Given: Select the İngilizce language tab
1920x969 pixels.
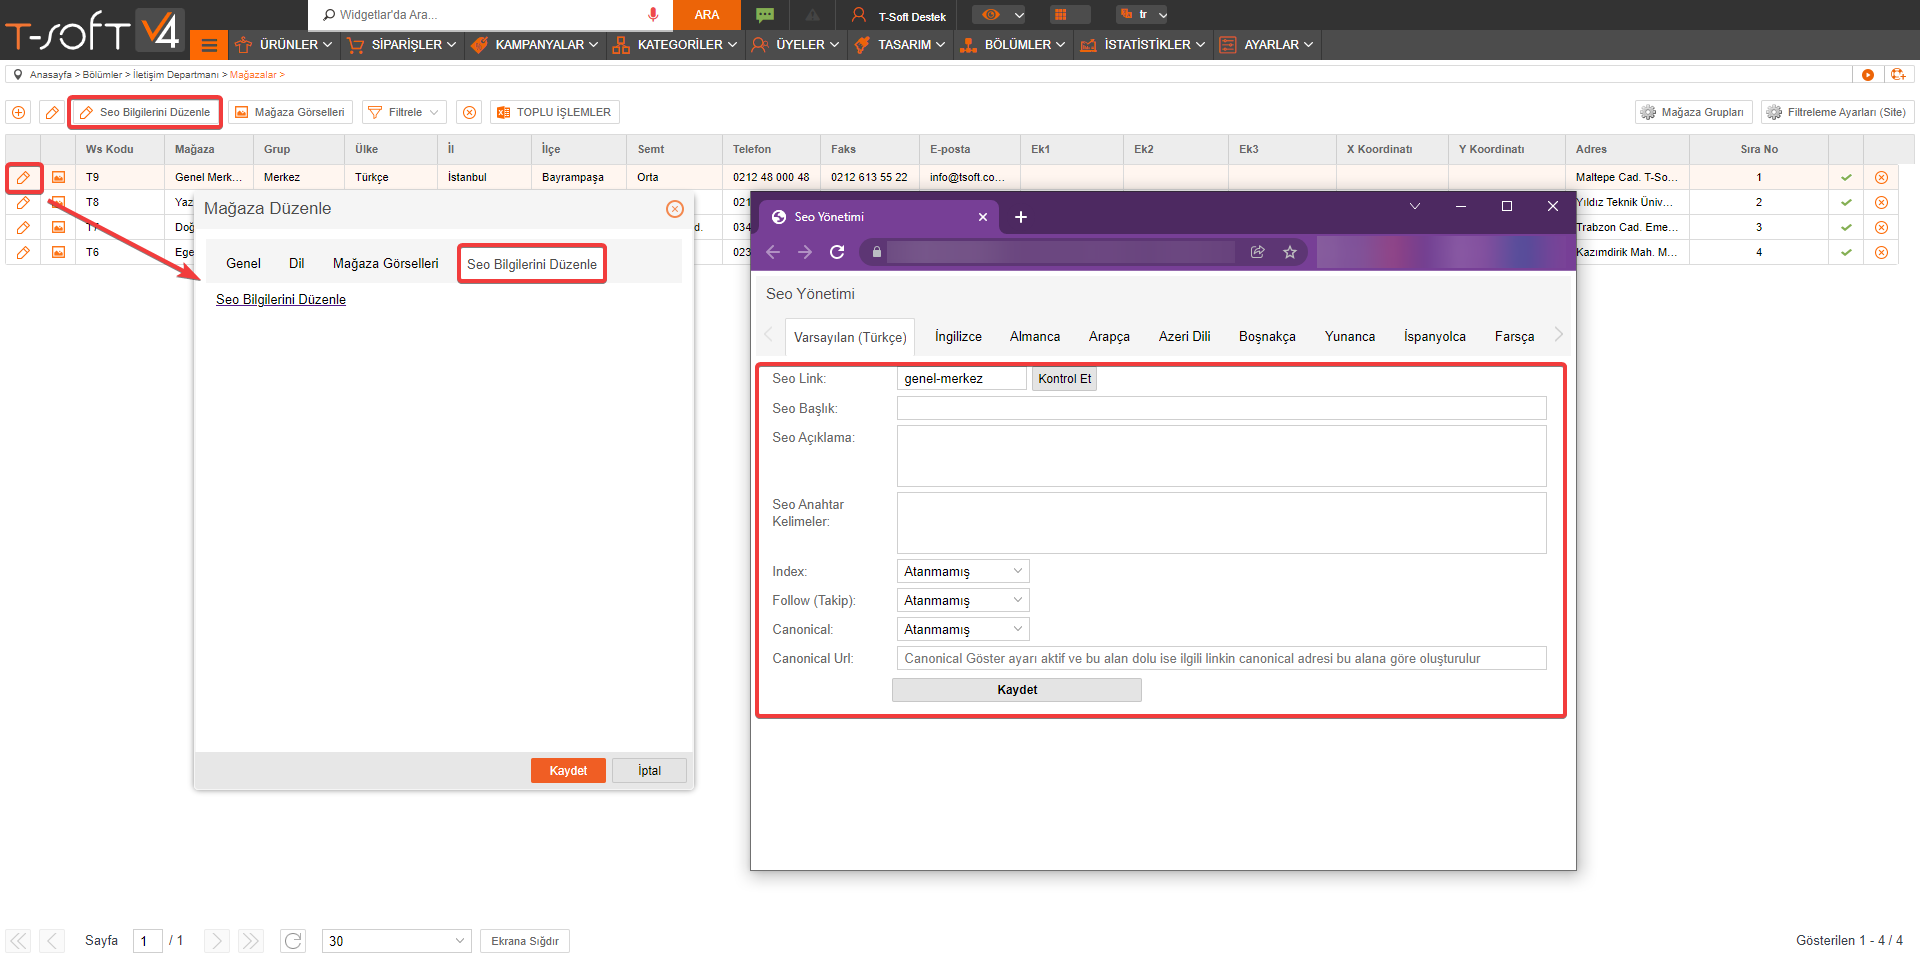Looking at the screenshot, I should [958, 336].
